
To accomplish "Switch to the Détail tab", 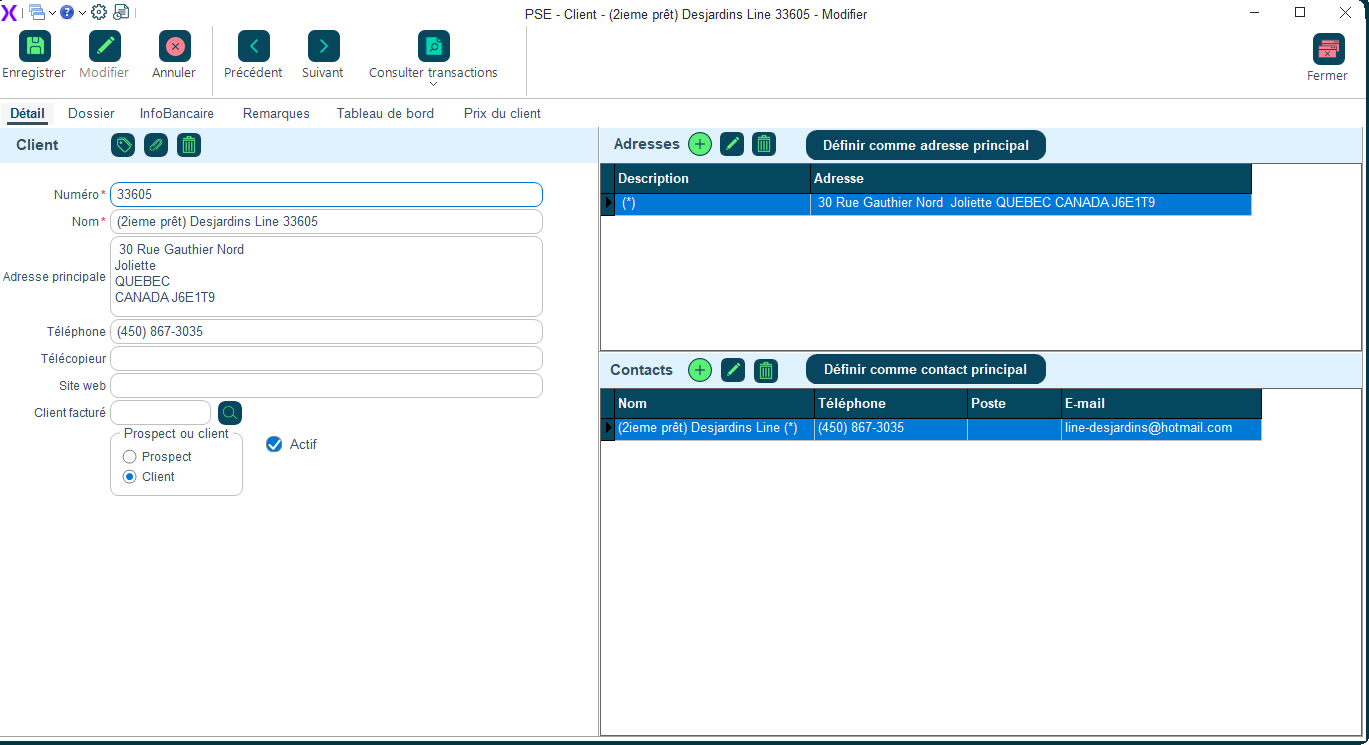I will 28,114.
